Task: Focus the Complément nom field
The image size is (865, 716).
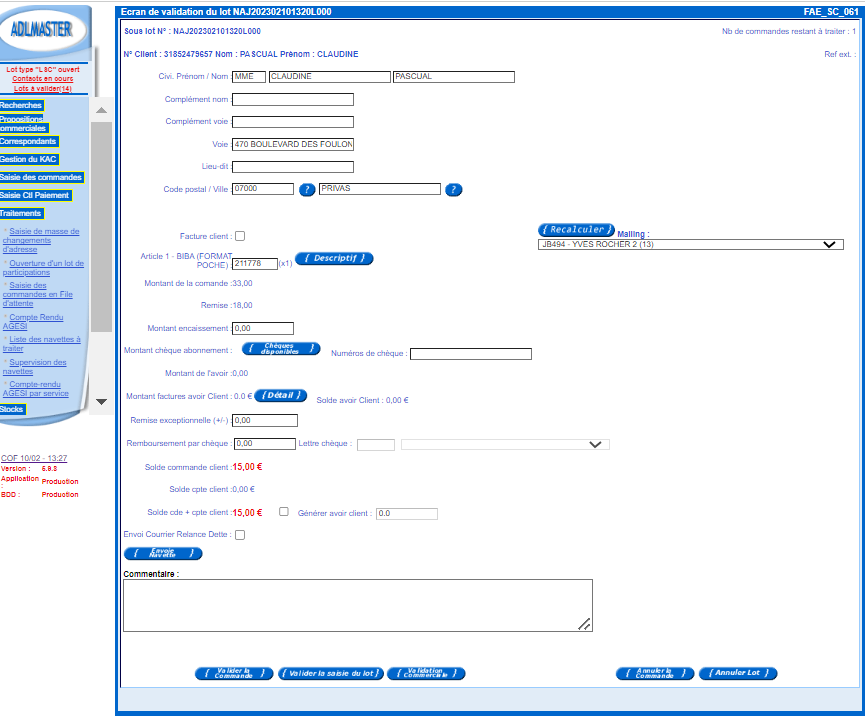Action: [x=293, y=99]
